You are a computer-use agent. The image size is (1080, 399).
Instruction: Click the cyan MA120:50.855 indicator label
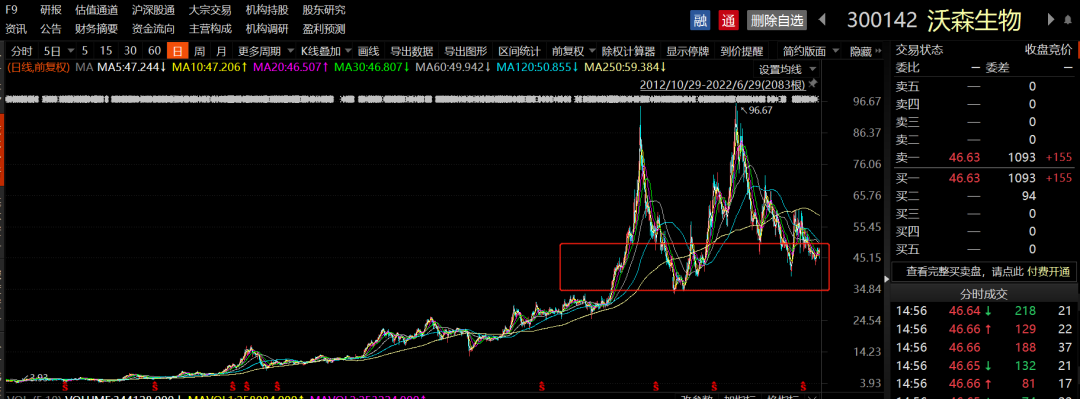(537, 68)
